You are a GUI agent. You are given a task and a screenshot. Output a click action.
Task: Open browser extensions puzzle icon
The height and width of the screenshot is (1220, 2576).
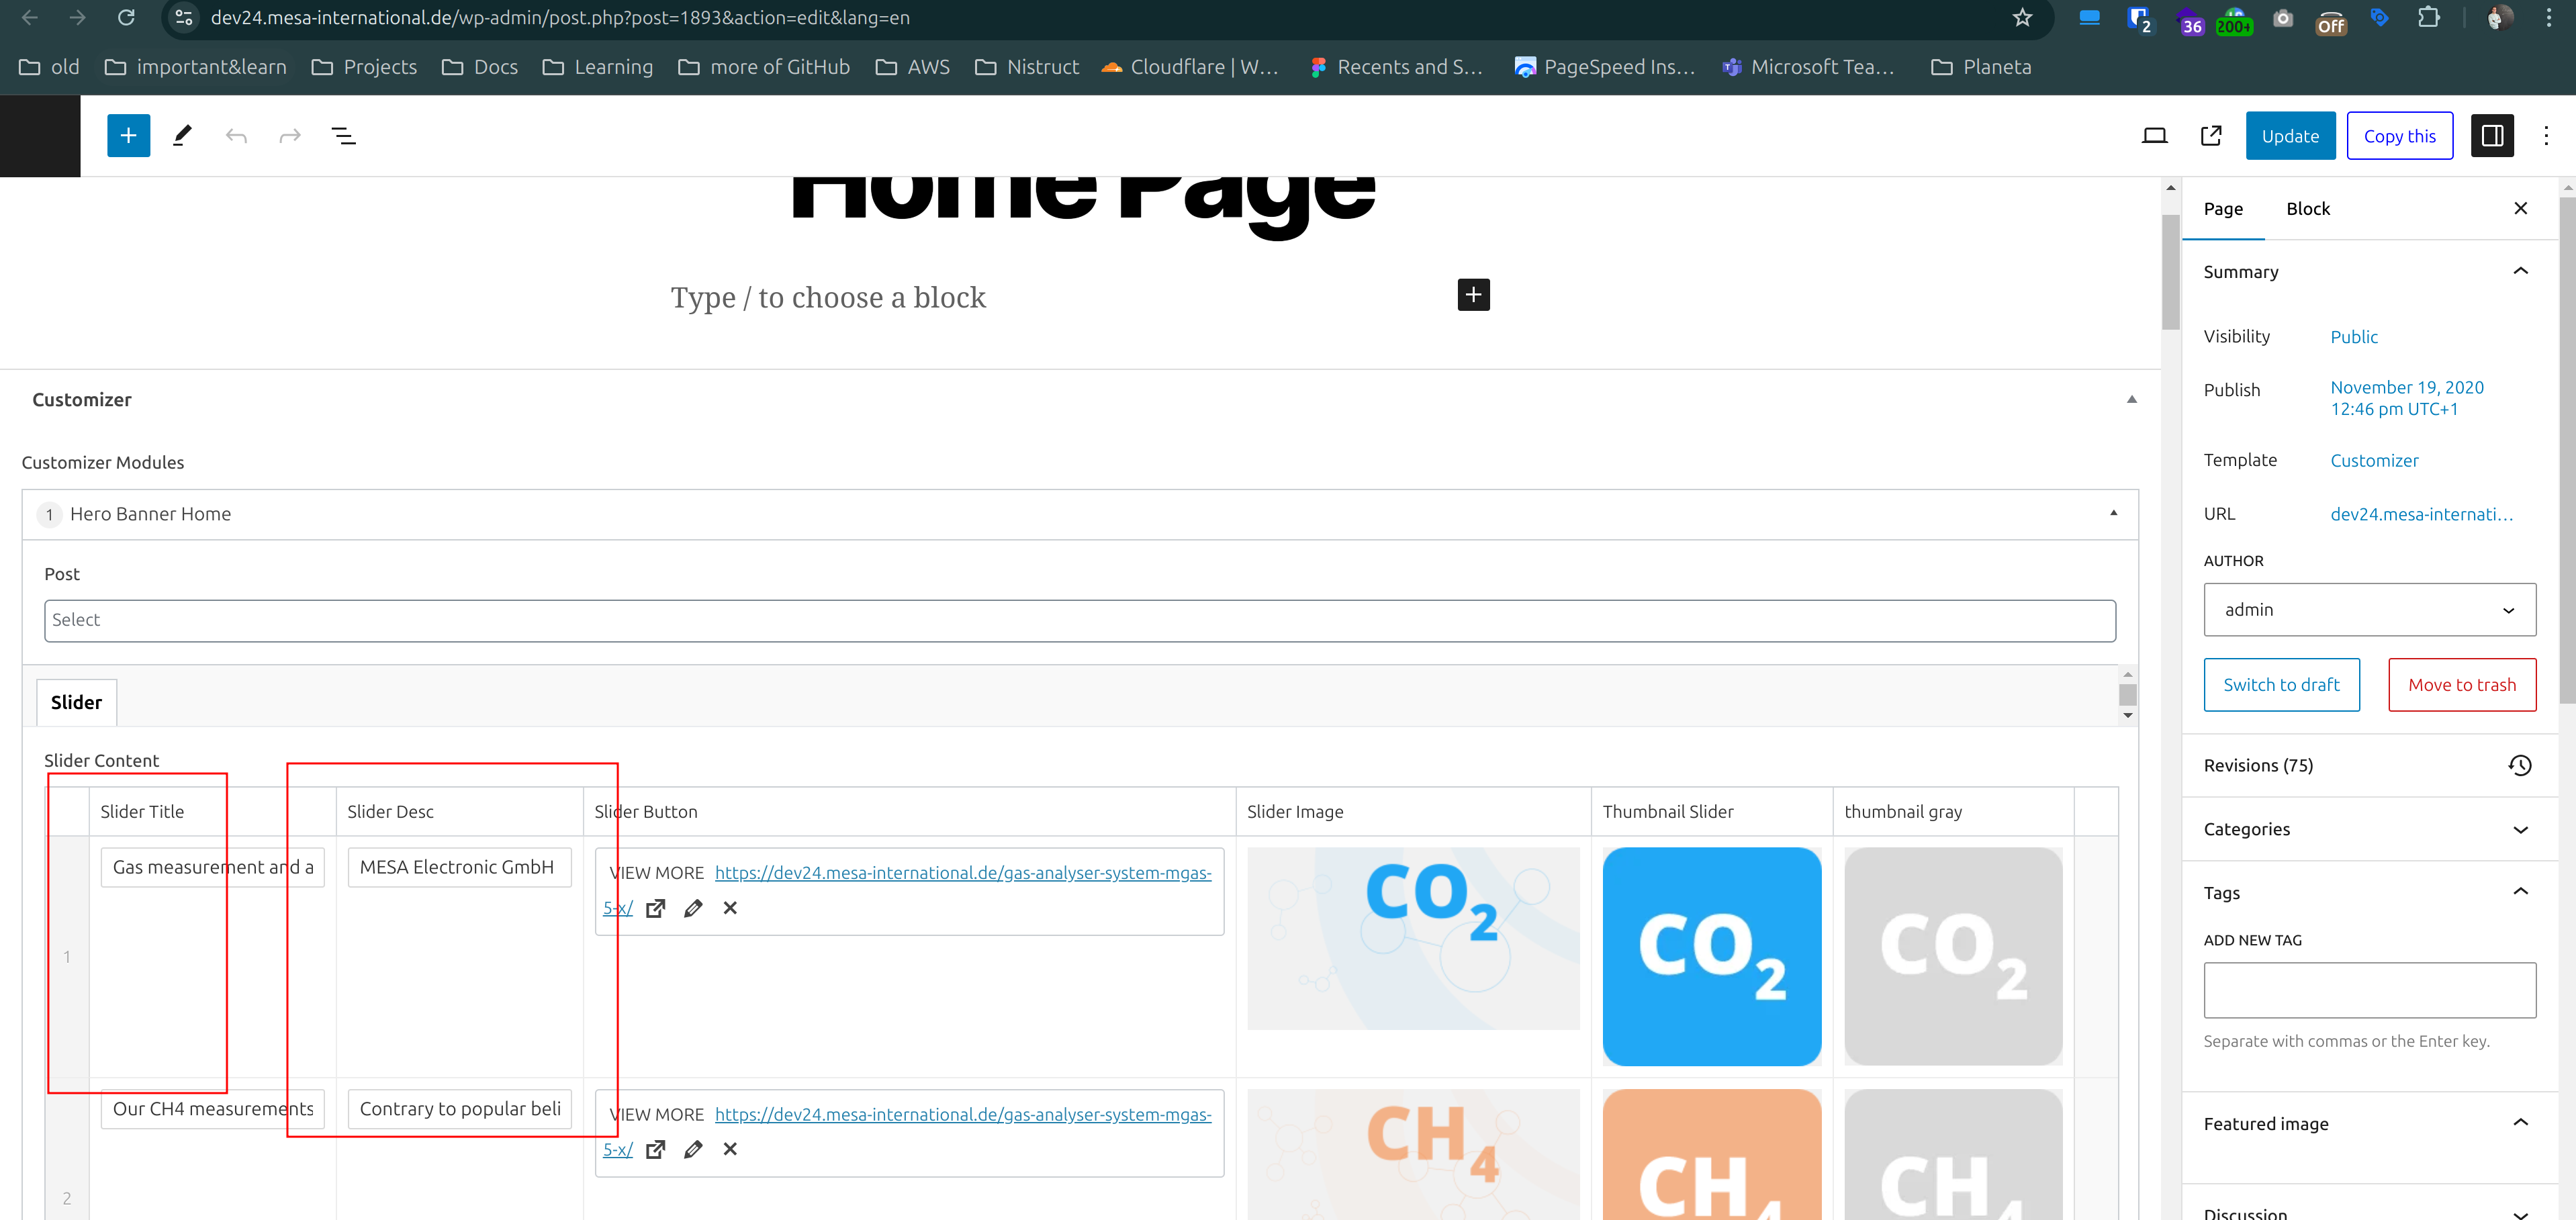(x=2428, y=18)
